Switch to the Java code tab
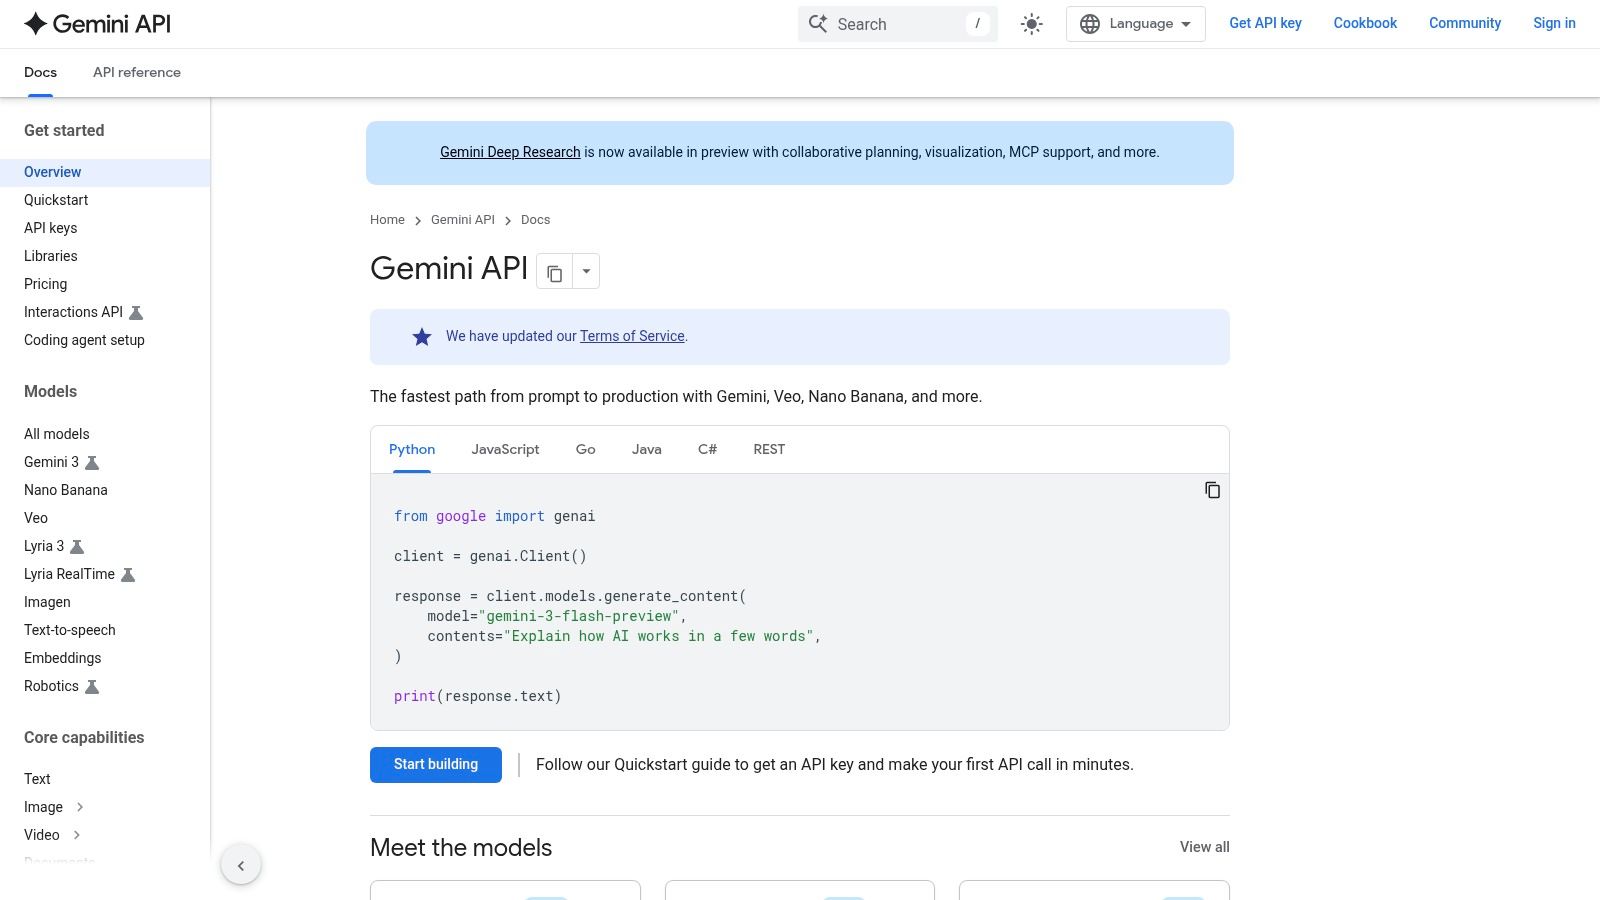The width and height of the screenshot is (1600, 900). pyautogui.click(x=647, y=449)
